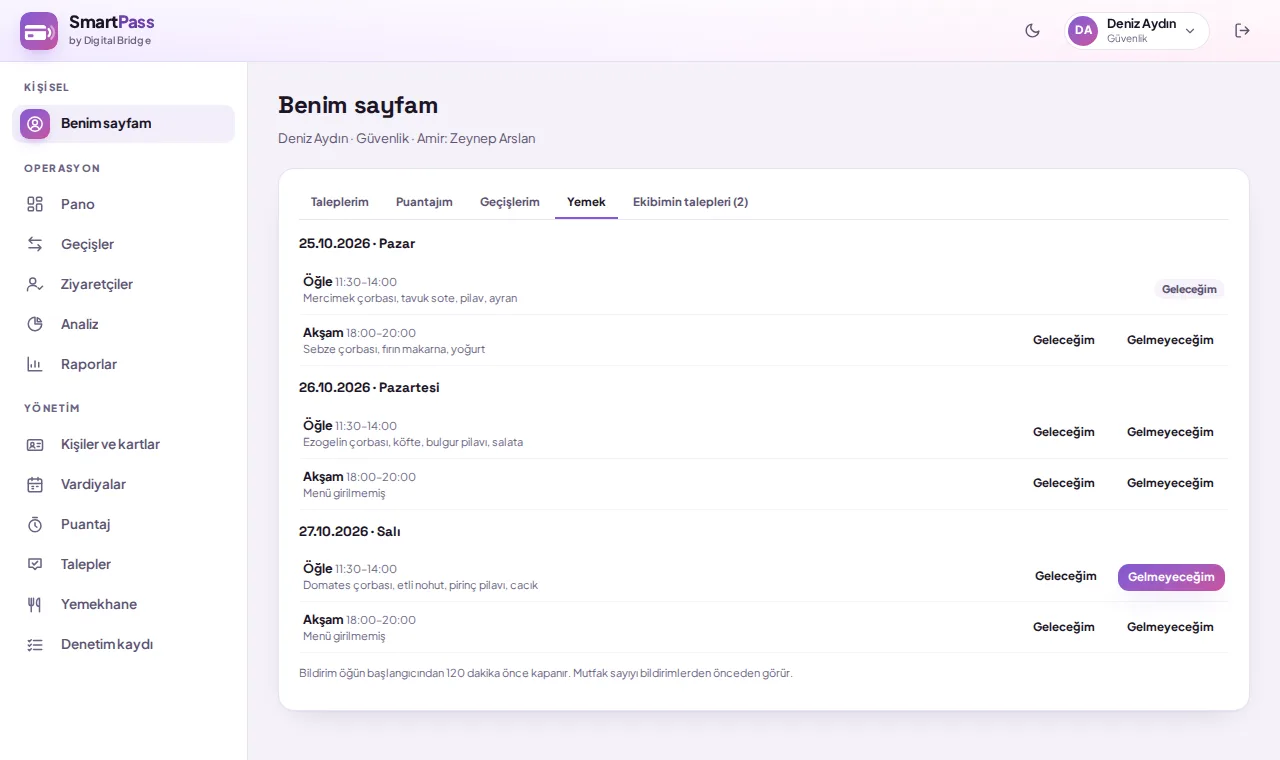
Task: Open the Ekibimin talepleri (2) tab
Action: [690, 202]
